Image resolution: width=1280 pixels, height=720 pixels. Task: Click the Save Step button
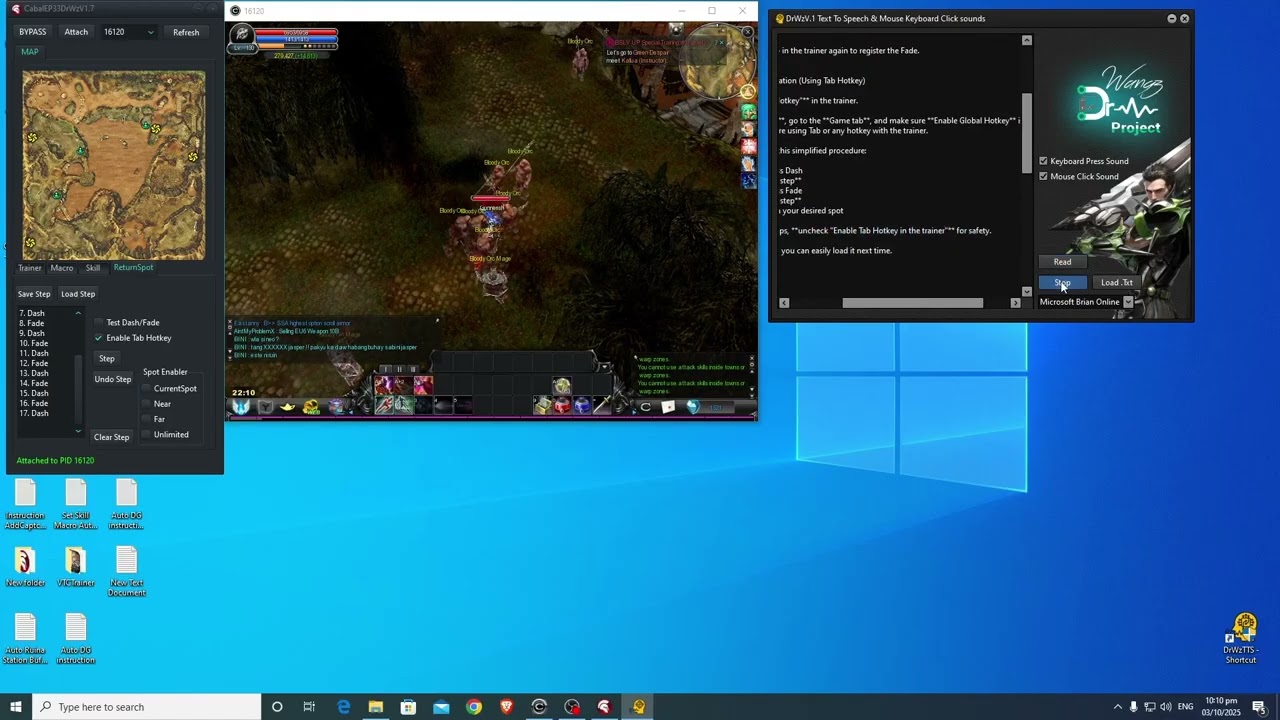pos(34,294)
